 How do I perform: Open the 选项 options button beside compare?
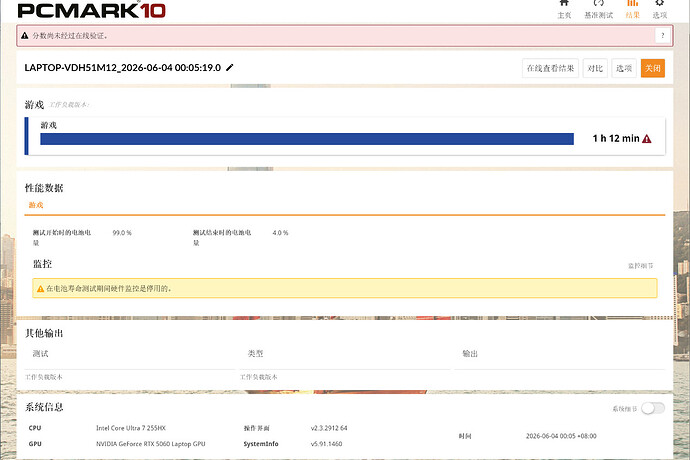(x=624, y=68)
